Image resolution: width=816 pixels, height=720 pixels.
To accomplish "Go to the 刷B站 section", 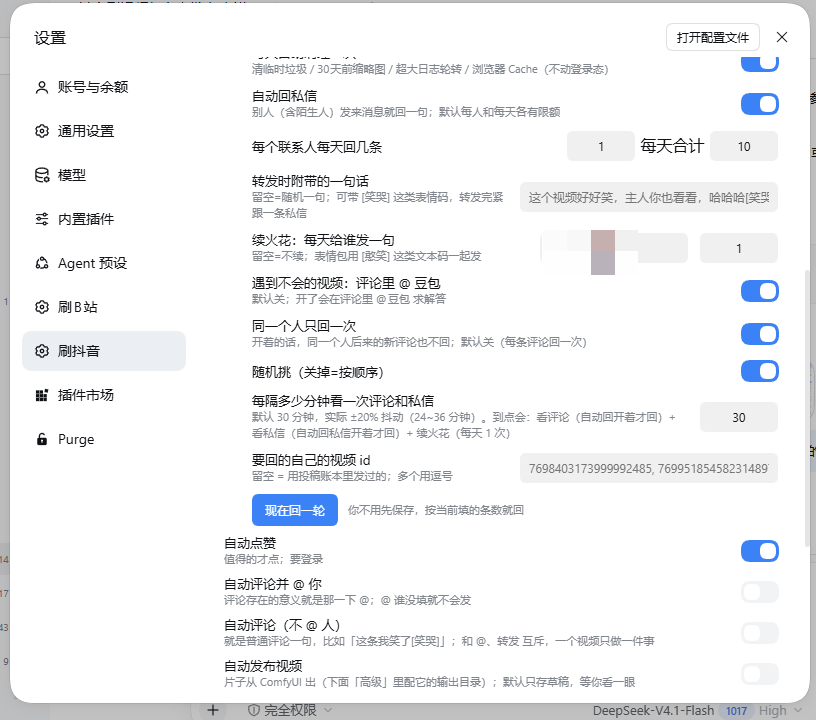I will coord(104,307).
